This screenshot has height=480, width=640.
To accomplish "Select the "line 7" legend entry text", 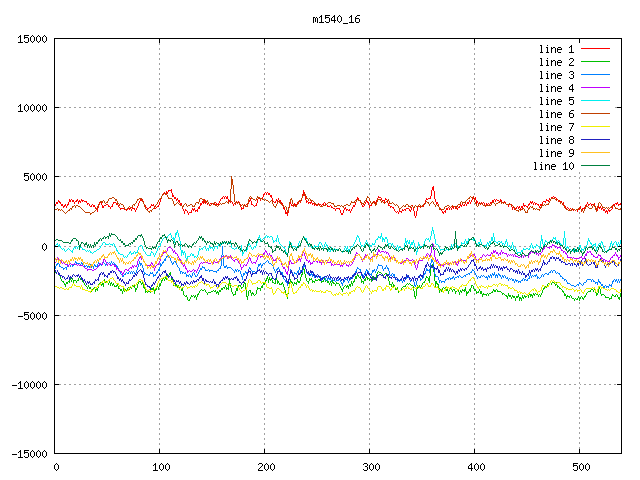I will click(556, 127).
